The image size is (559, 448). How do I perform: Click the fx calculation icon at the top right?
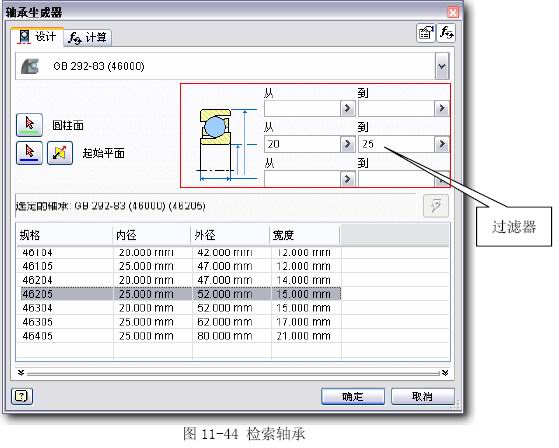point(446,33)
